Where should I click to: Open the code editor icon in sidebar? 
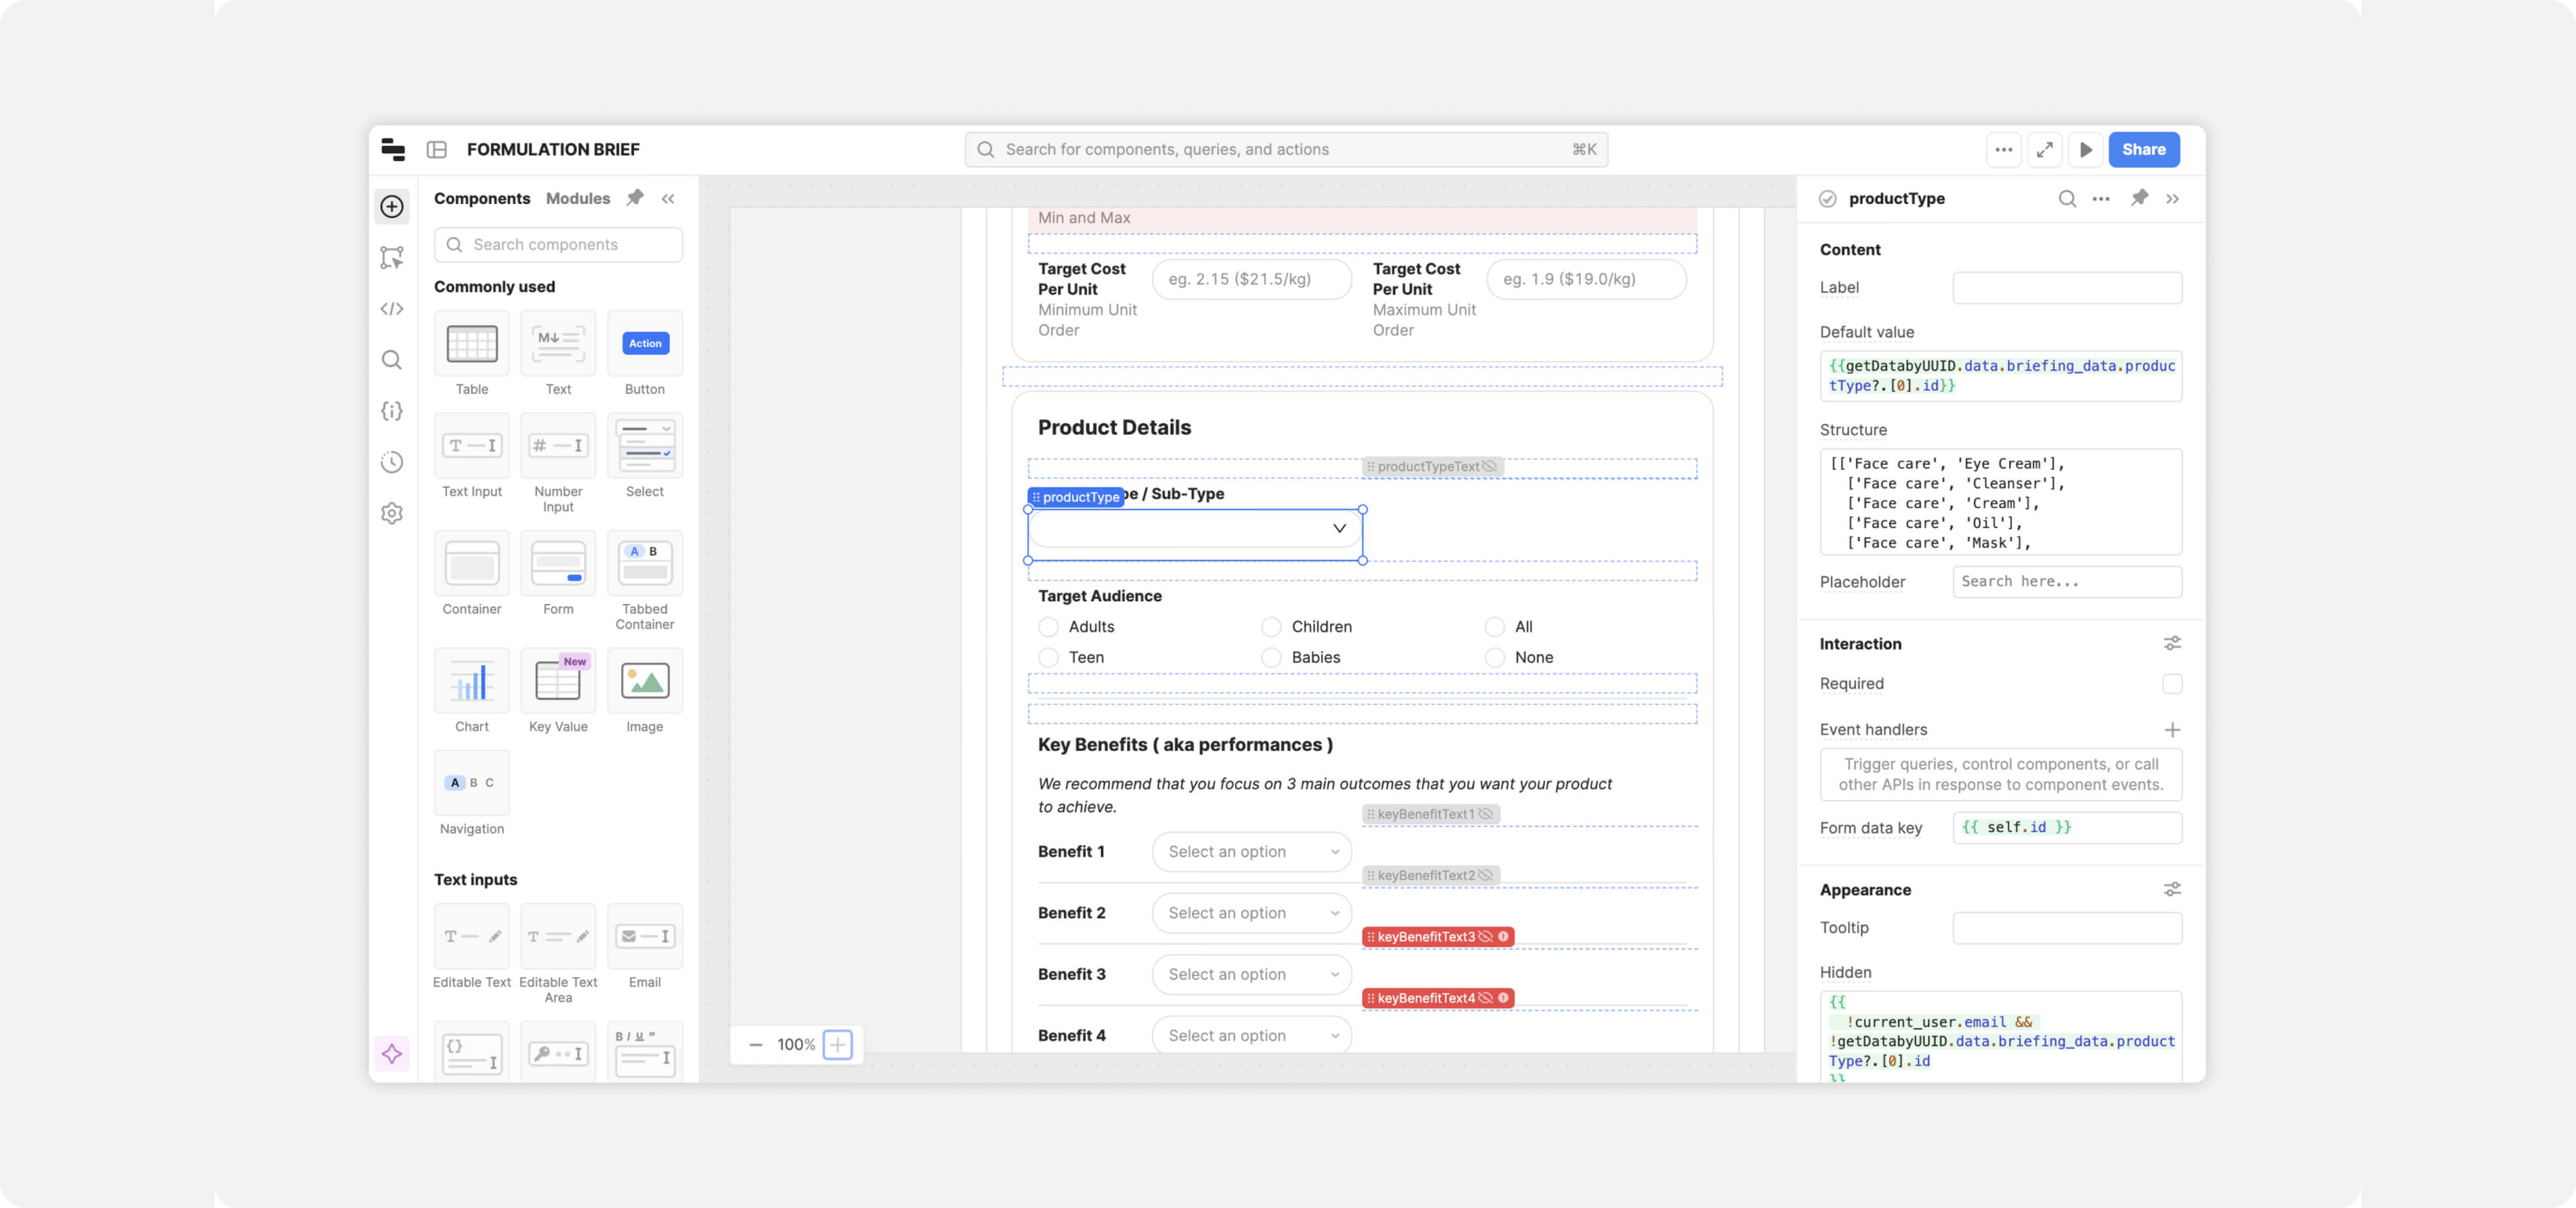[392, 309]
